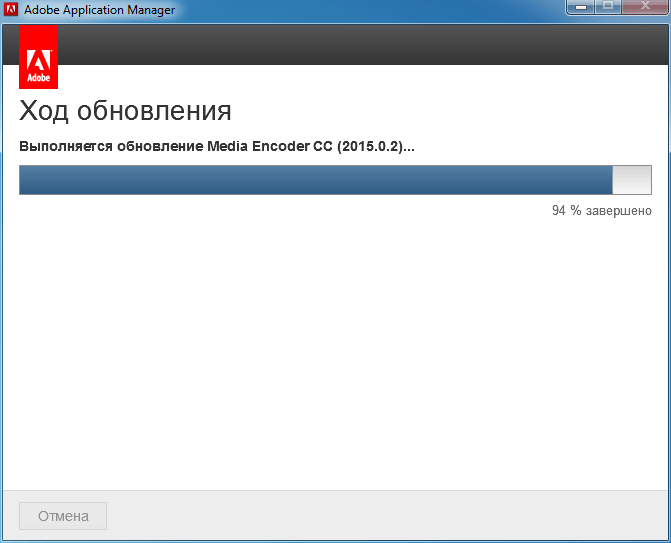
Task: Click the Media Encoder CC update message
Action: coord(217,146)
